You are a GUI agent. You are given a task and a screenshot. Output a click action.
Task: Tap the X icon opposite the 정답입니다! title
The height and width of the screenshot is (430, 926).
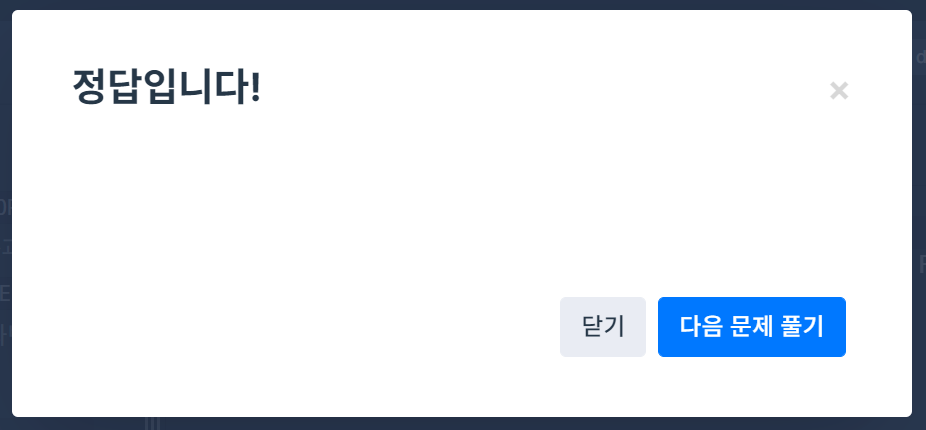[839, 91]
